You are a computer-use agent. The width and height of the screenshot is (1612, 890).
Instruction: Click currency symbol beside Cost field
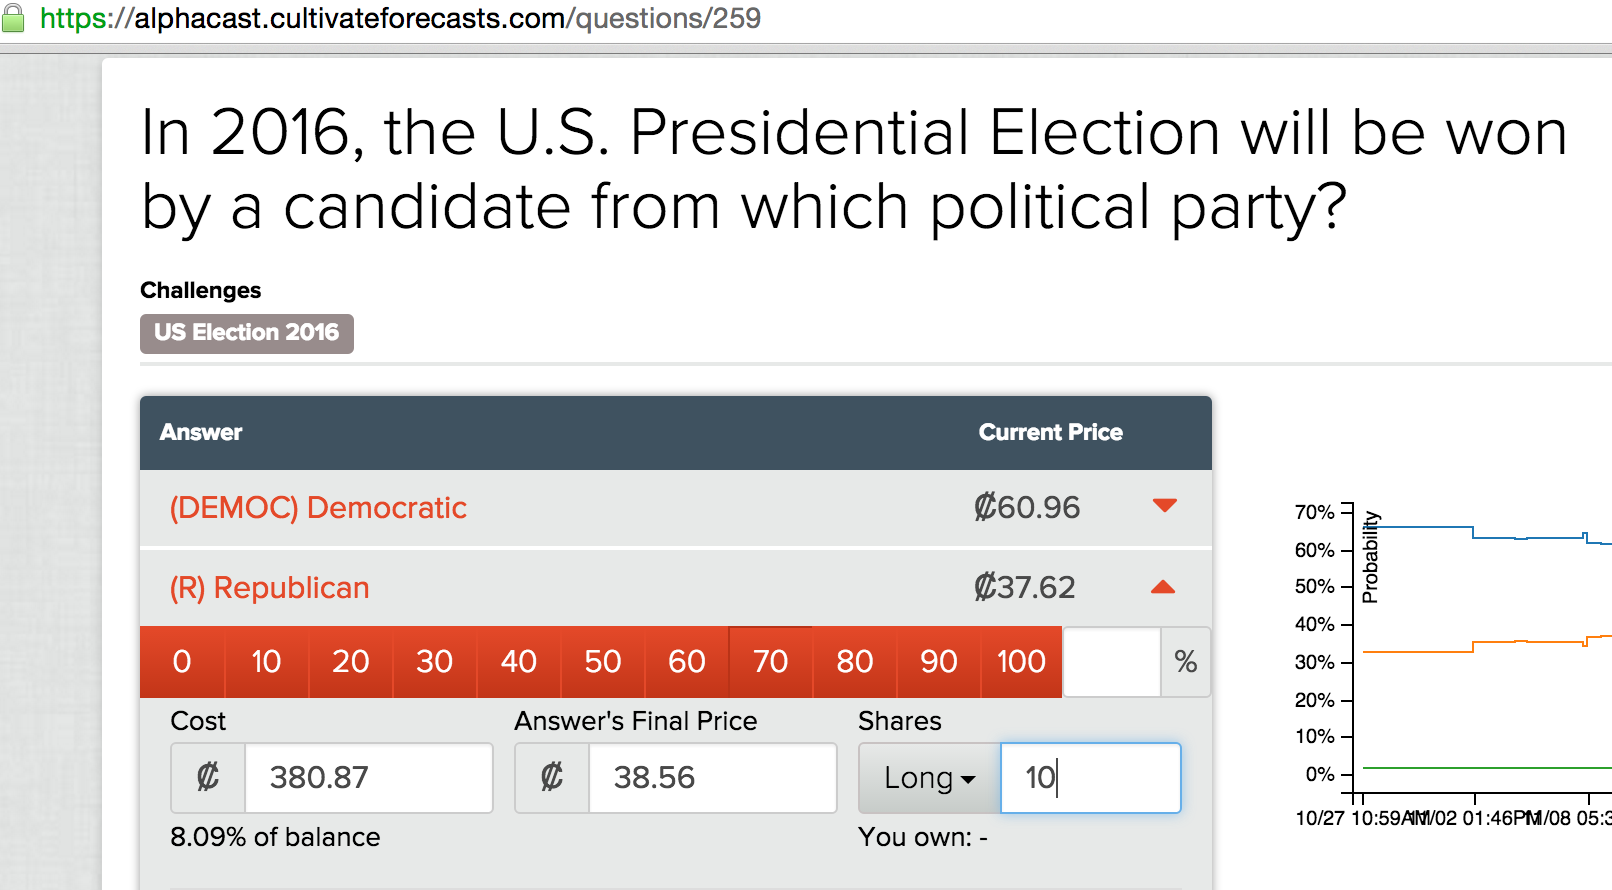[x=208, y=777]
